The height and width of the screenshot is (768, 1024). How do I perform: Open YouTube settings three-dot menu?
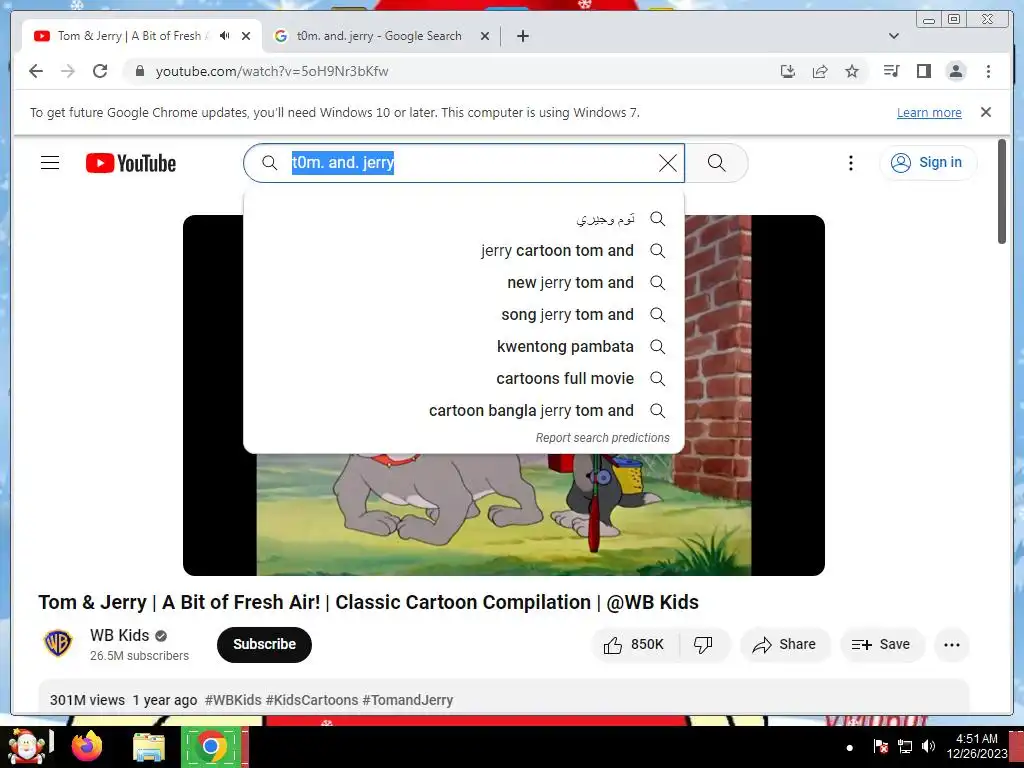850,163
